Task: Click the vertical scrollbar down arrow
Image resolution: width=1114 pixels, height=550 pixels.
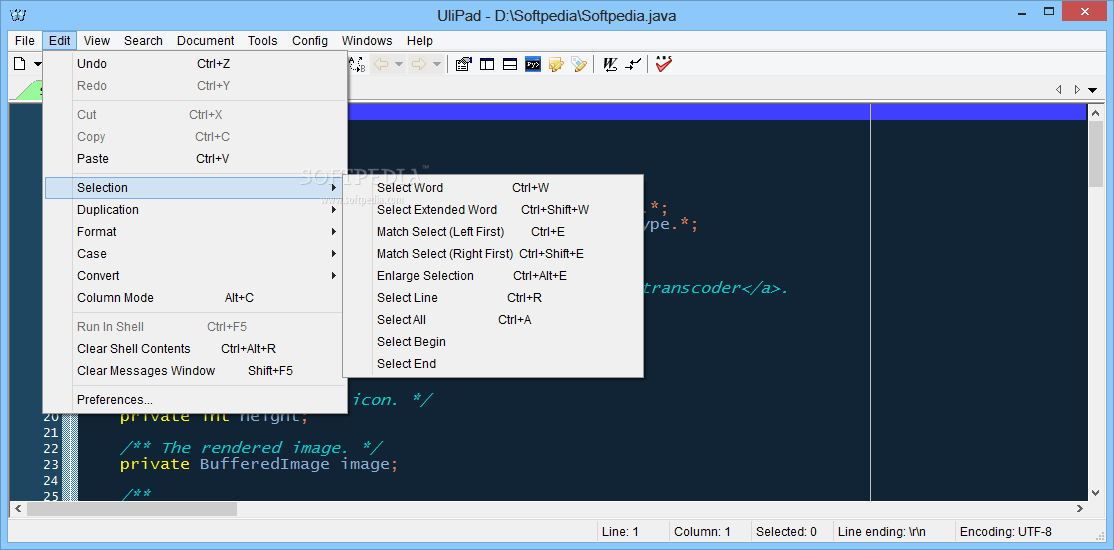Action: (x=1095, y=492)
